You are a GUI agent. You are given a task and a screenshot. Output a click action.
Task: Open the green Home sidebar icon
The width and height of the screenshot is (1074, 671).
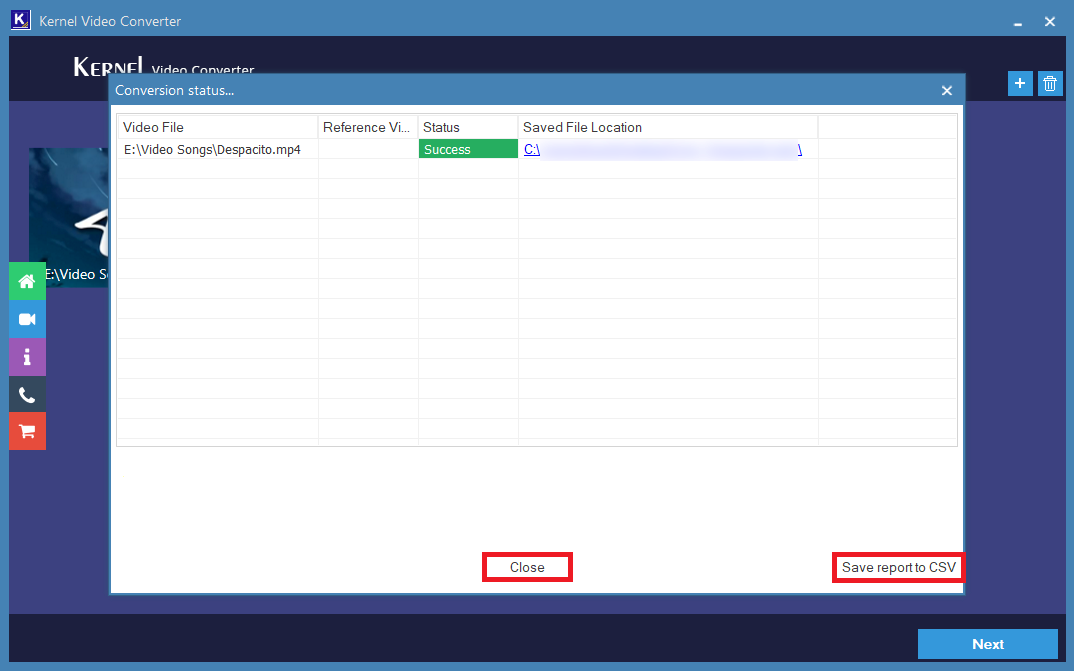point(27,281)
